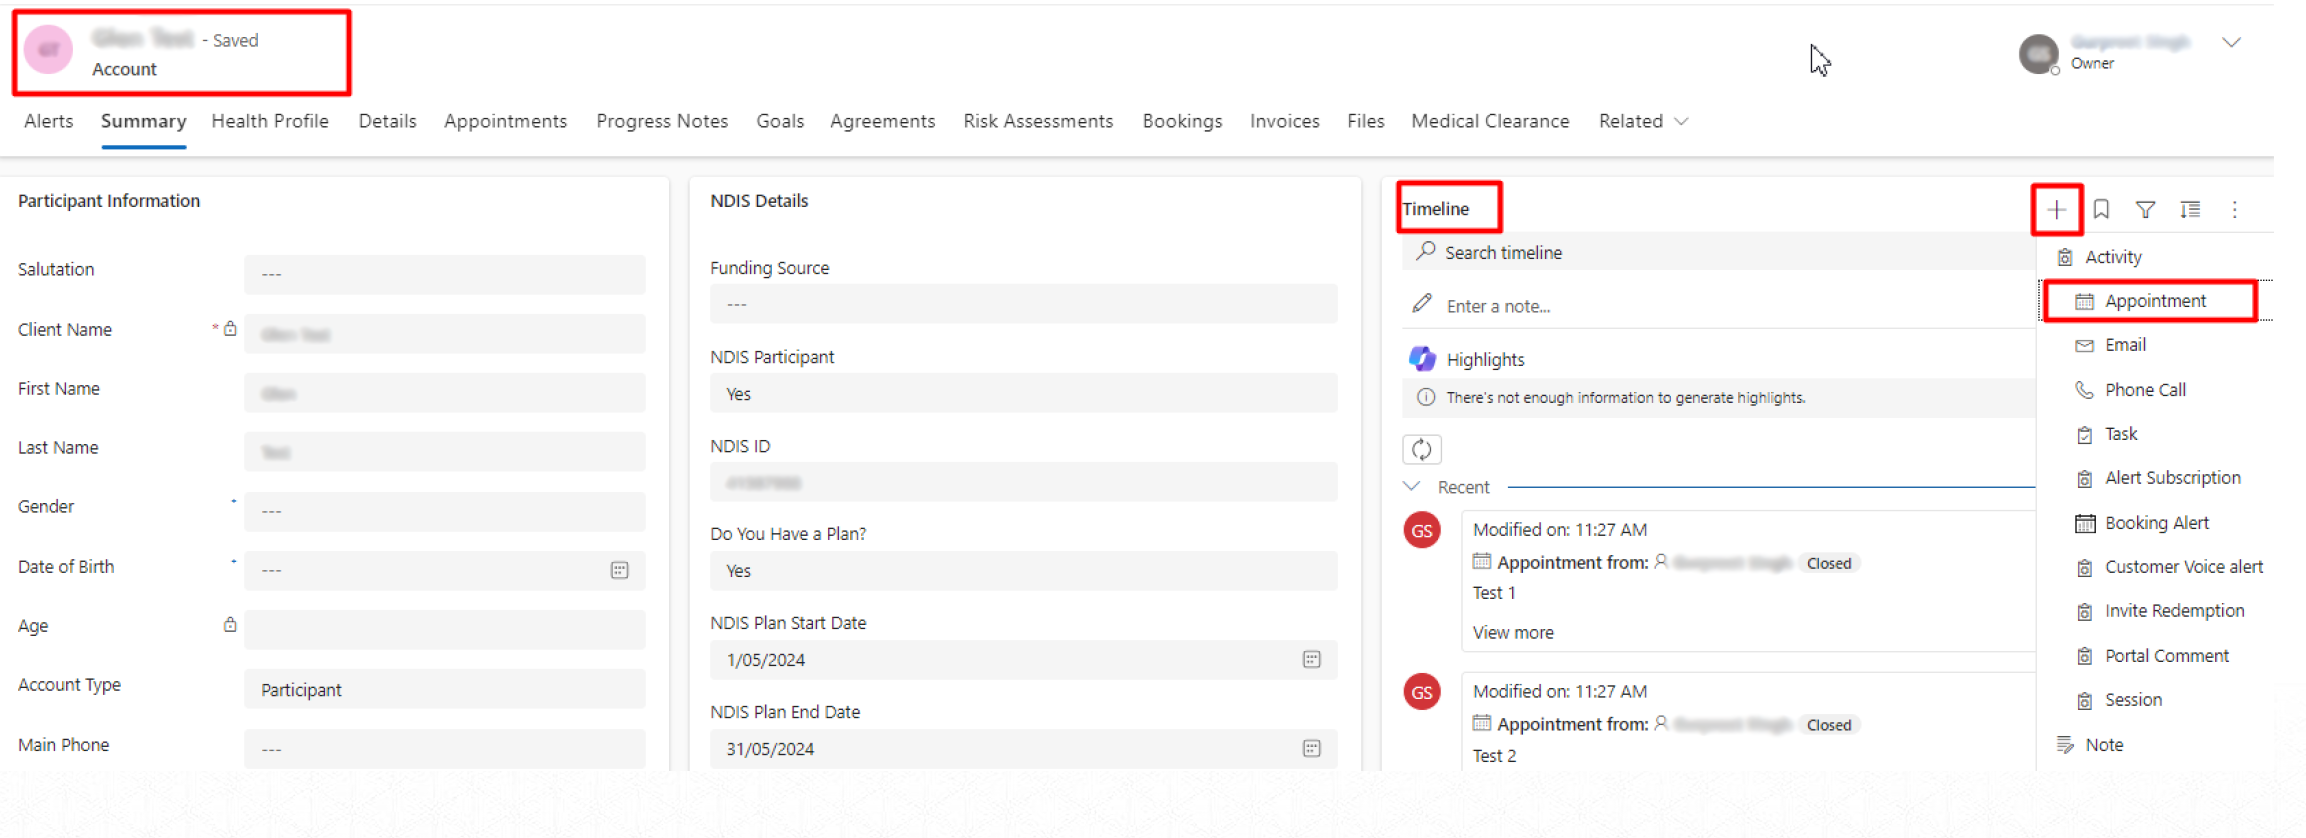Choose Phone Call in the activity menu
Screen dimensions: 2306x838
click(x=2144, y=390)
